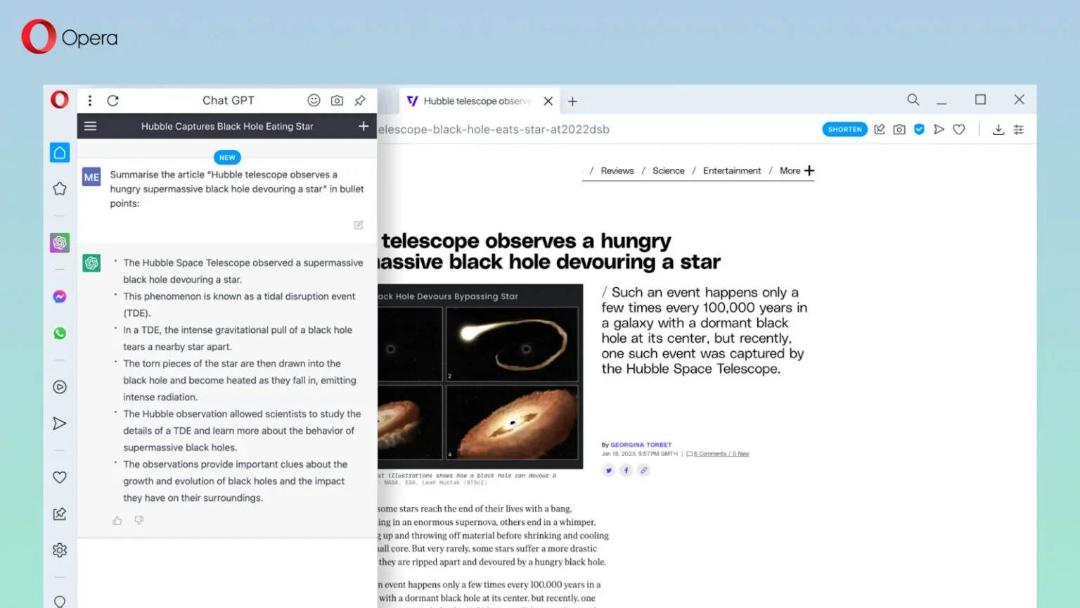Open the downloads icon in toolbar
This screenshot has width=1080, height=608.
(x=998, y=129)
